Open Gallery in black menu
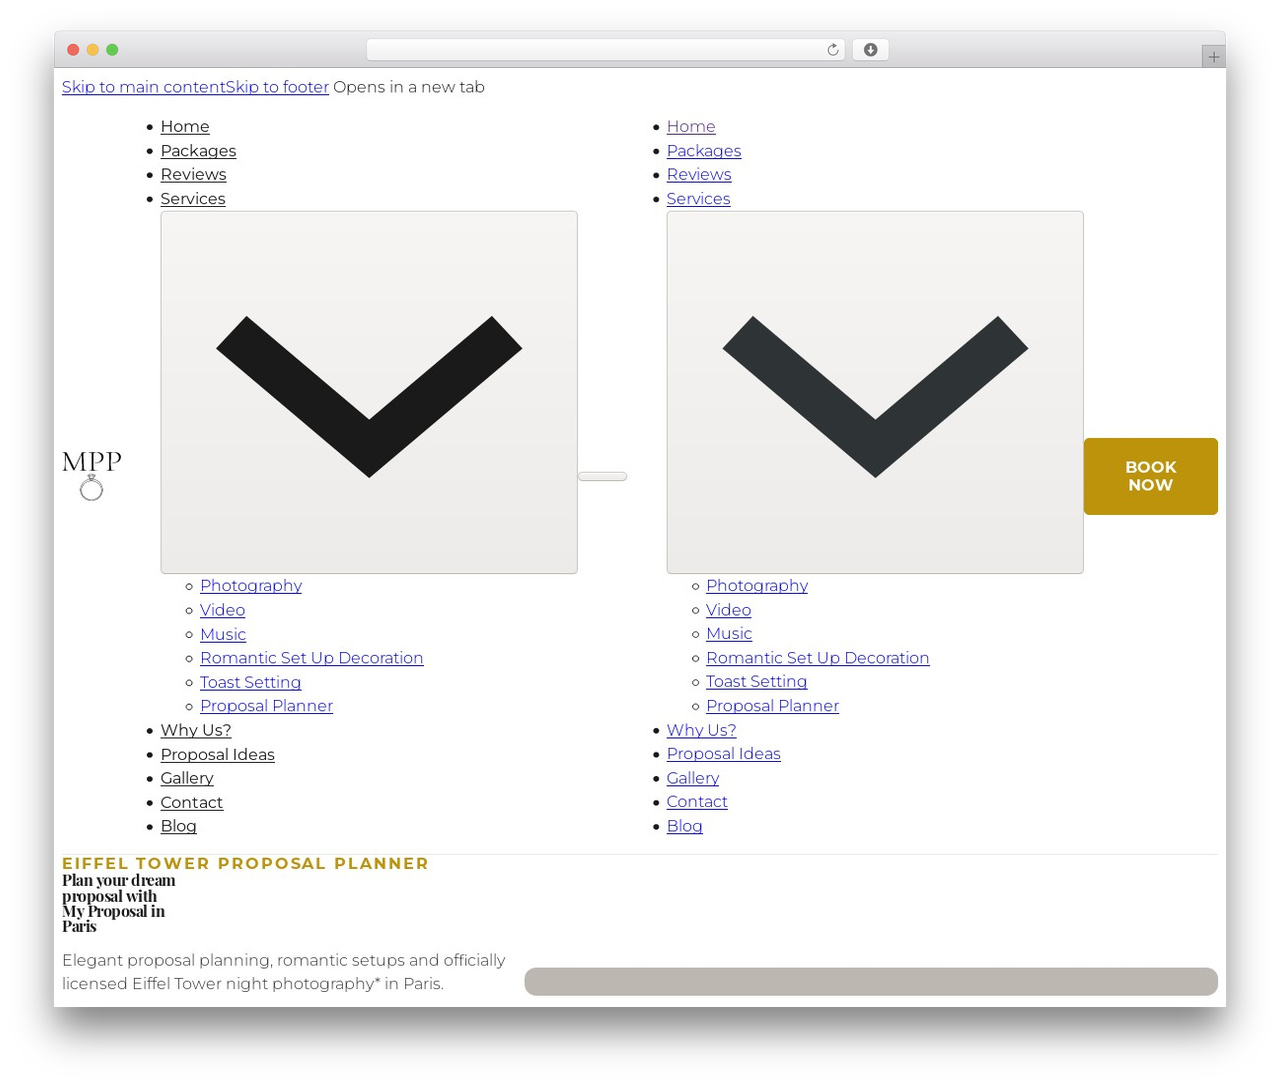Screen dimensions: 1280x1084 (x=187, y=778)
